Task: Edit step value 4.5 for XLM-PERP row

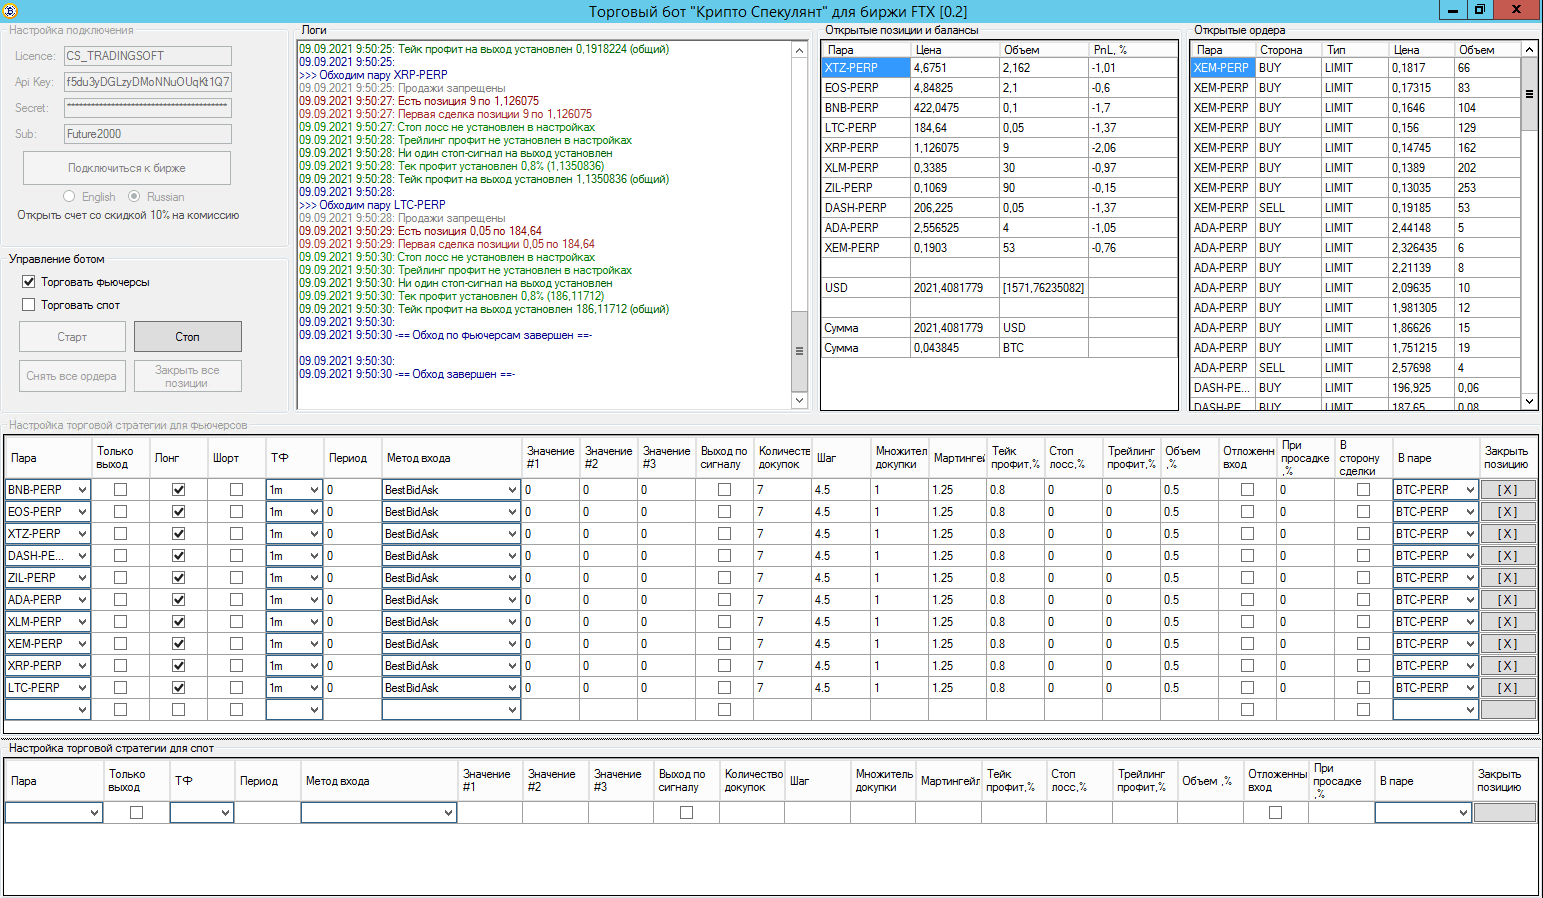Action: pyautogui.click(x=840, y=622)
